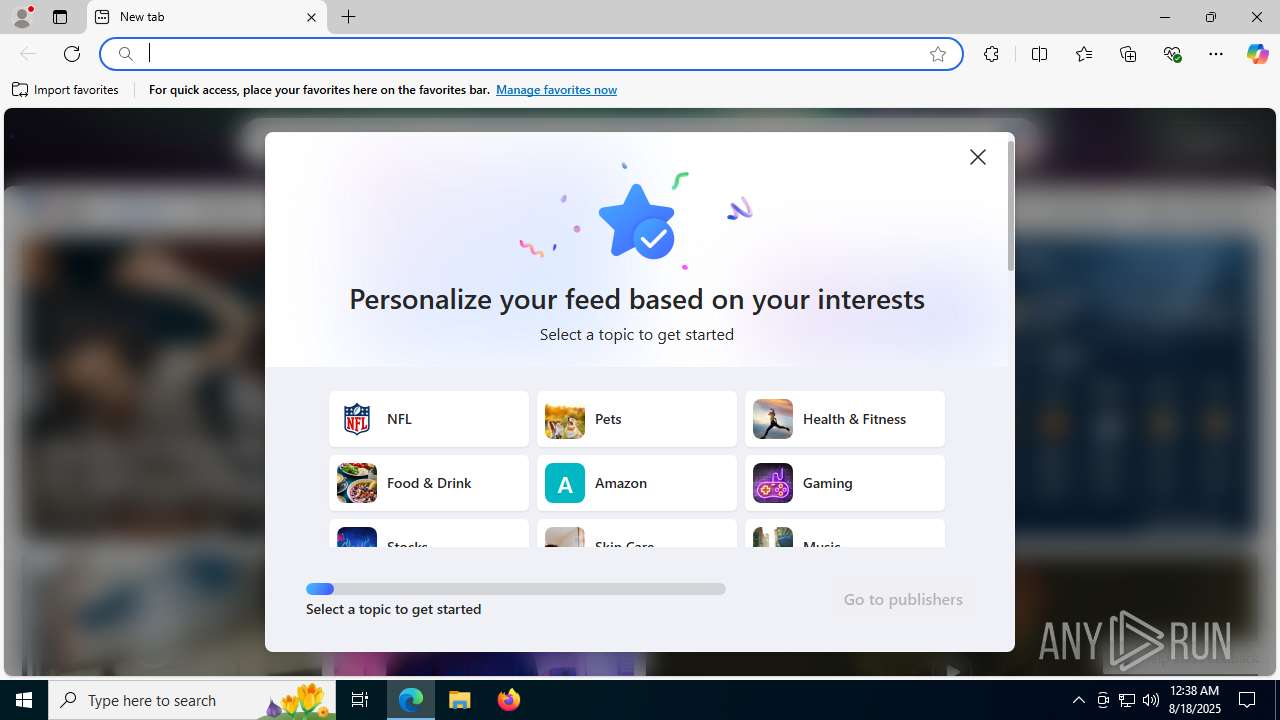Click the dialog vertical scrollbar
Image resolution: width=1280 pixels, height=720 pixels.
click(x=1011, y=206)
